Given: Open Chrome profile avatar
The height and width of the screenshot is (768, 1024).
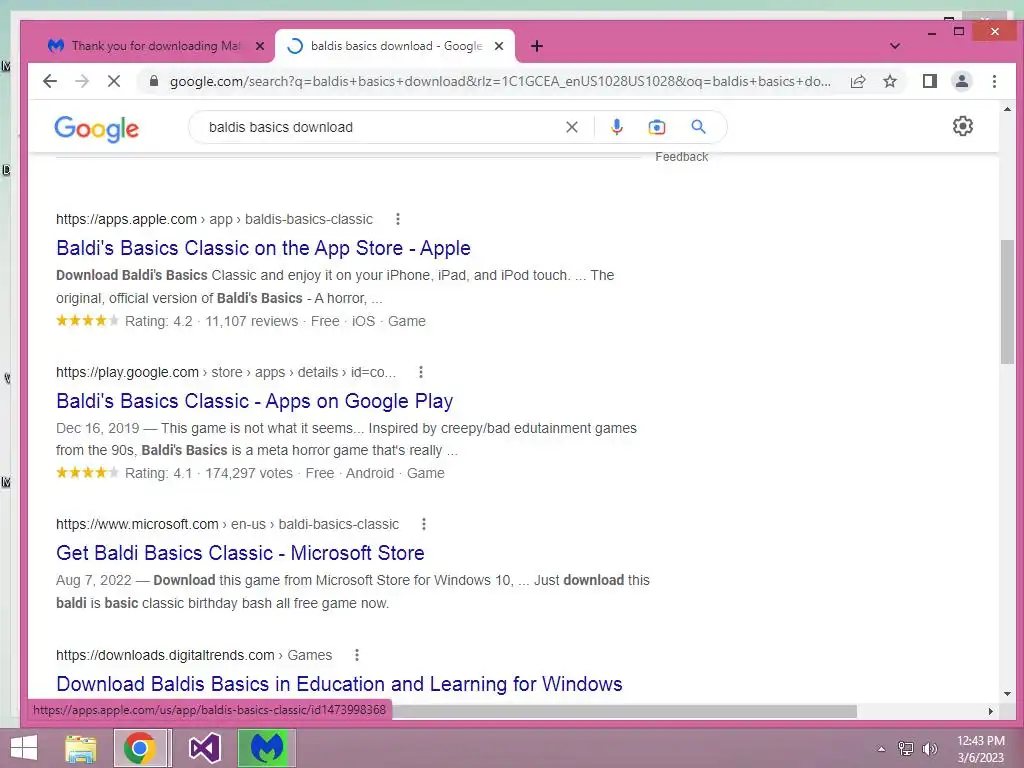Looking at the screenshot, I should pyautogui.click(x=962, y=81).
